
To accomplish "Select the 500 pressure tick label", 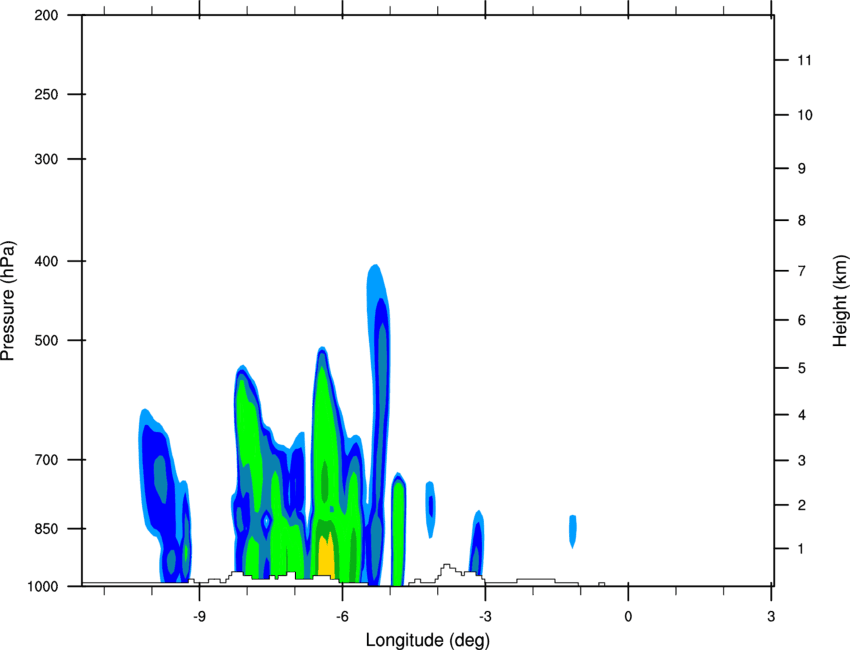I will [46, 340].
